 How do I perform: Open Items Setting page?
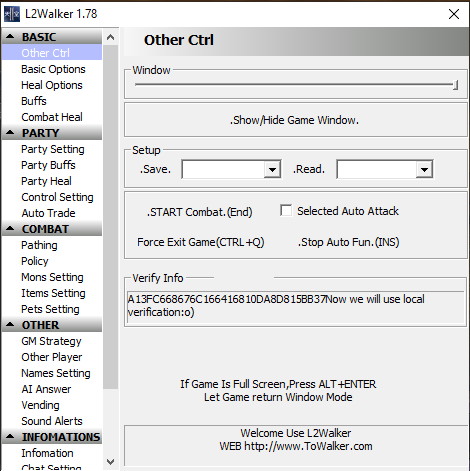click(53, 293)
